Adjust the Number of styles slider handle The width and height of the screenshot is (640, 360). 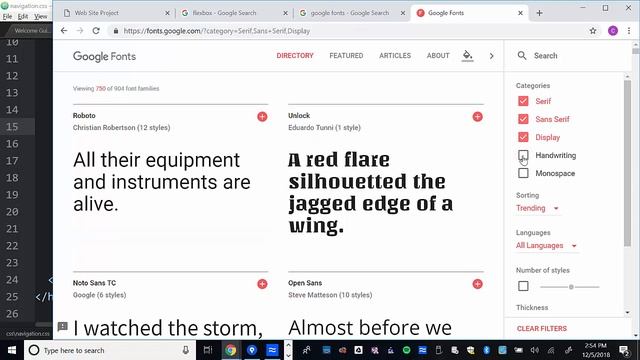point(571,287)
